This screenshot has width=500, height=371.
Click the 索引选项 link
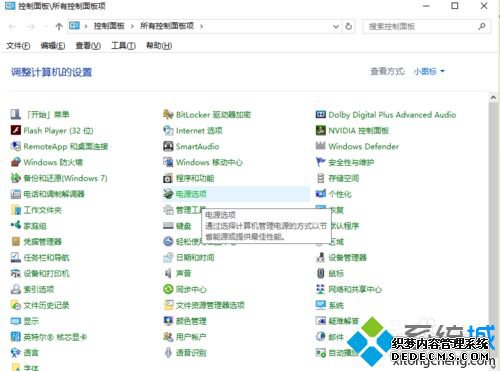pos(39,289)
